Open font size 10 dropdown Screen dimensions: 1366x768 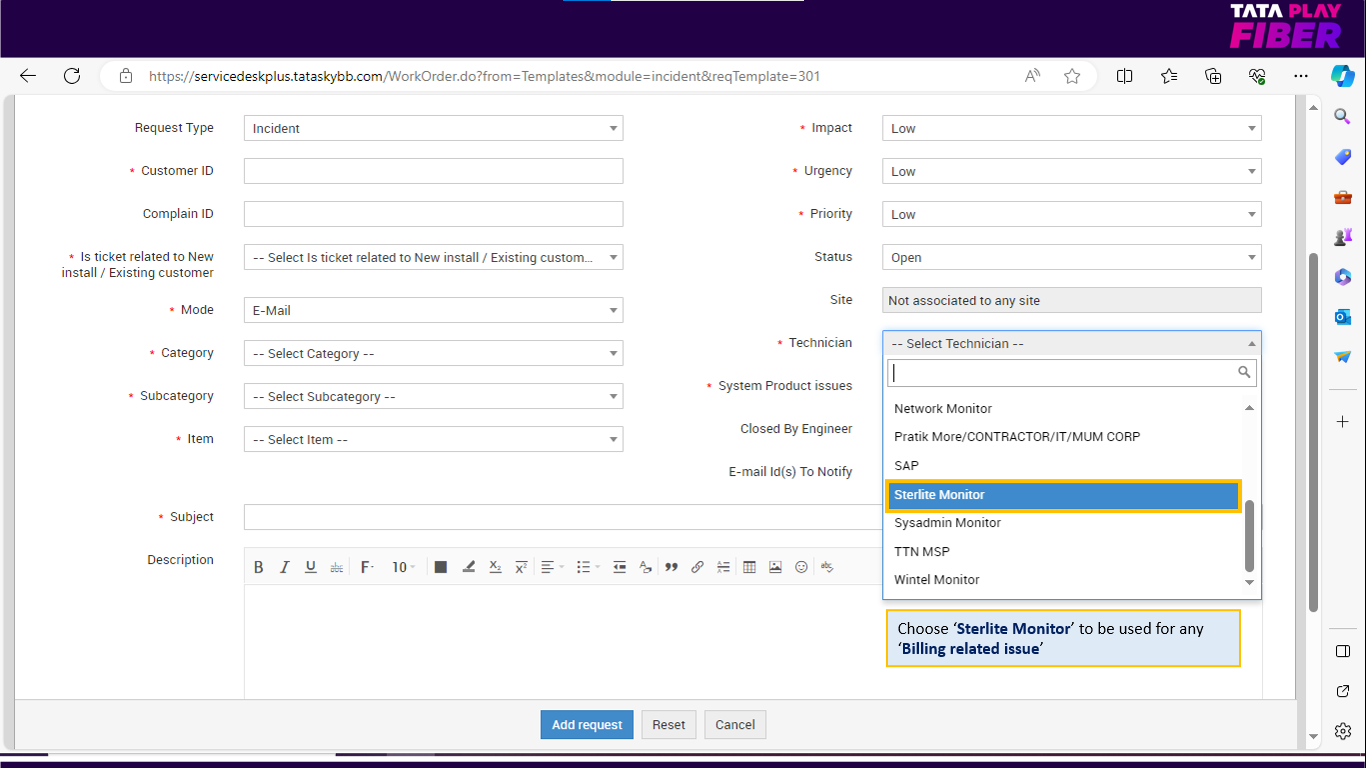[x=404, y=567]
